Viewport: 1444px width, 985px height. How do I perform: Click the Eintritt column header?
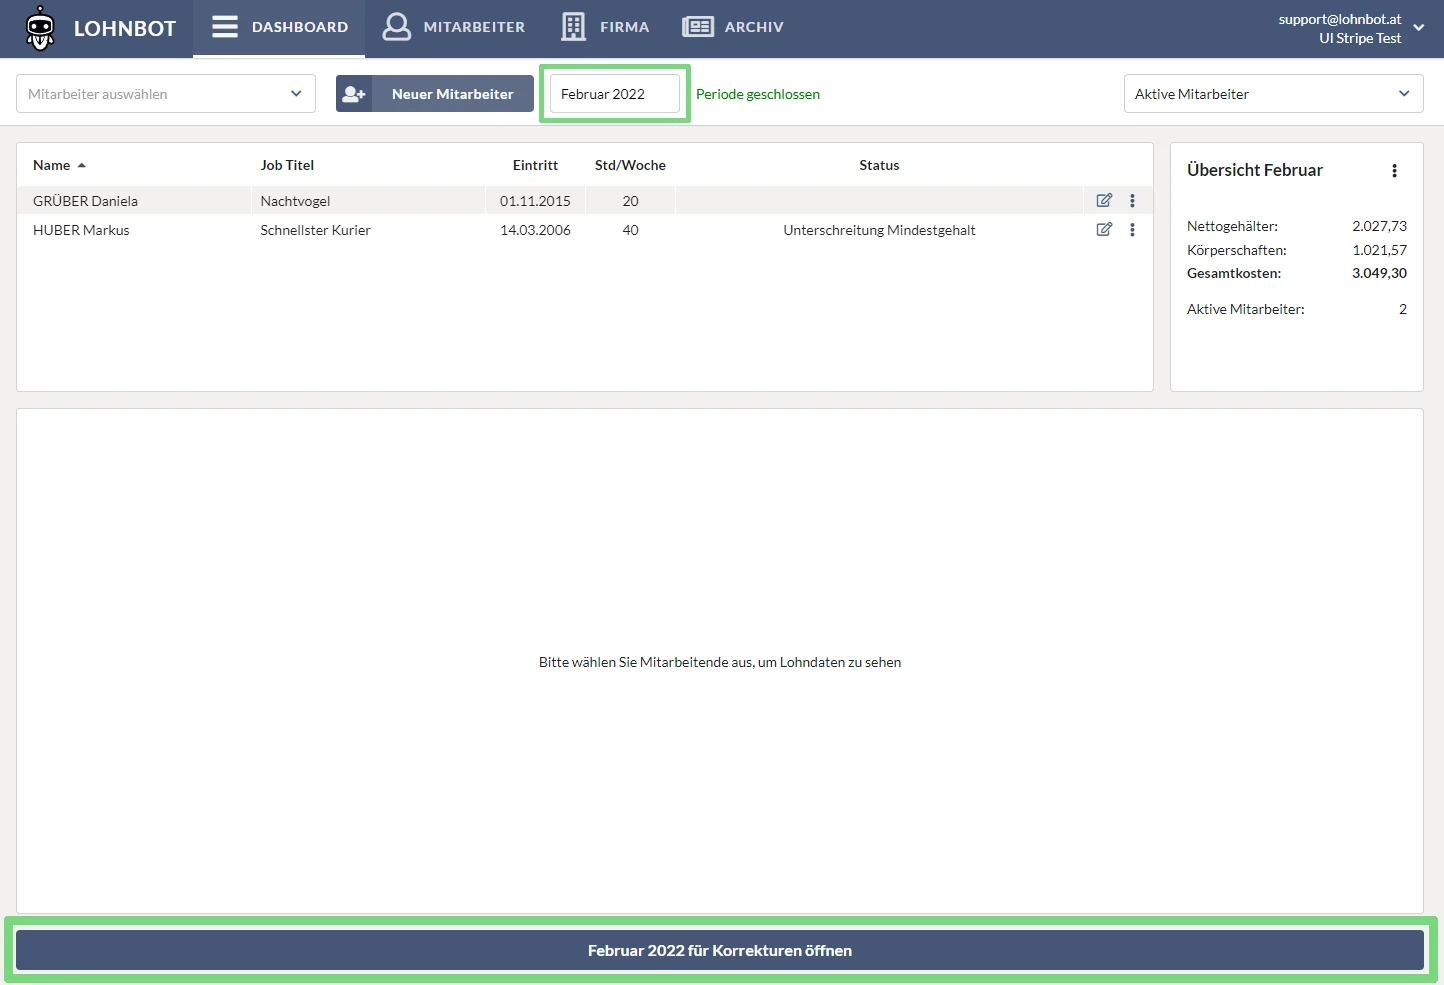point(535,165)
